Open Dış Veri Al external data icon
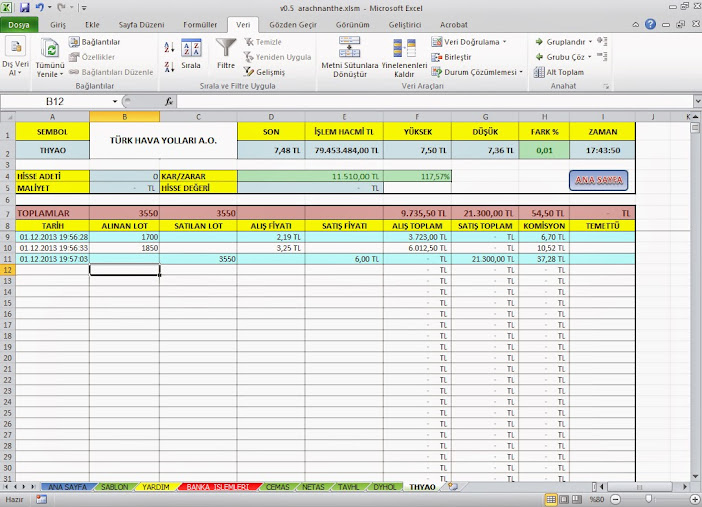This screenshot has width=702, height=507. tap(15, 46)
